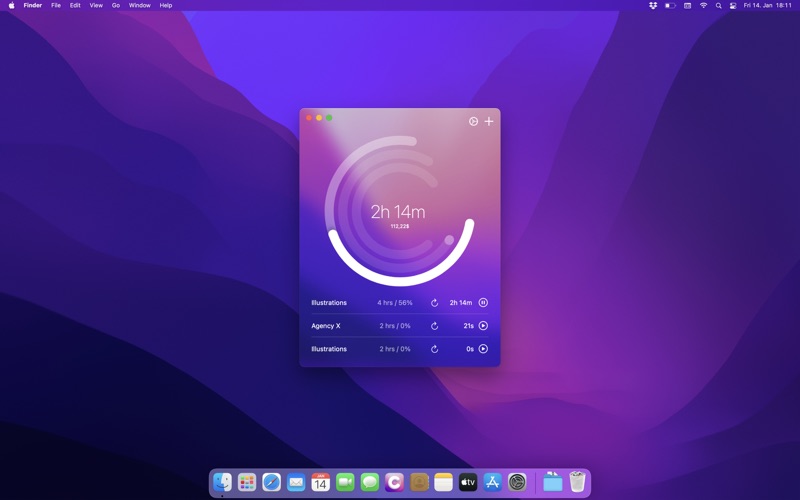Open the View menu

(x=96, y=5)
